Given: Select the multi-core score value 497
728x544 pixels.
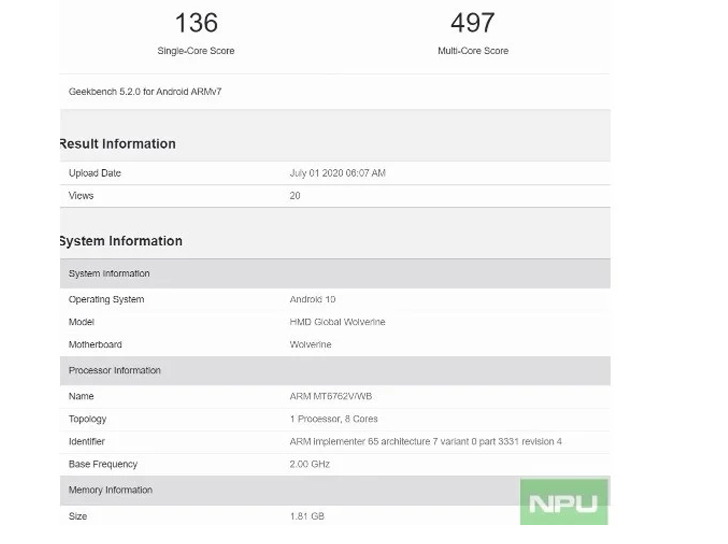Looking at the screenshot, I should (x=473, y=23).
